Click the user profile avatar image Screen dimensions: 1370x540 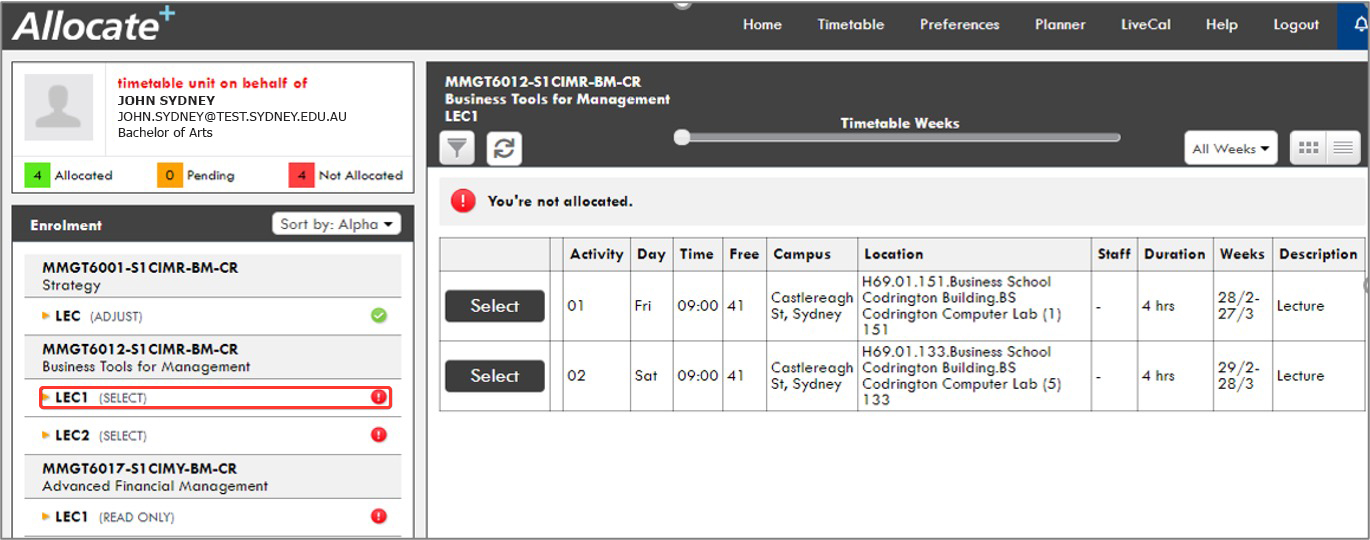(x=59, y=106)
